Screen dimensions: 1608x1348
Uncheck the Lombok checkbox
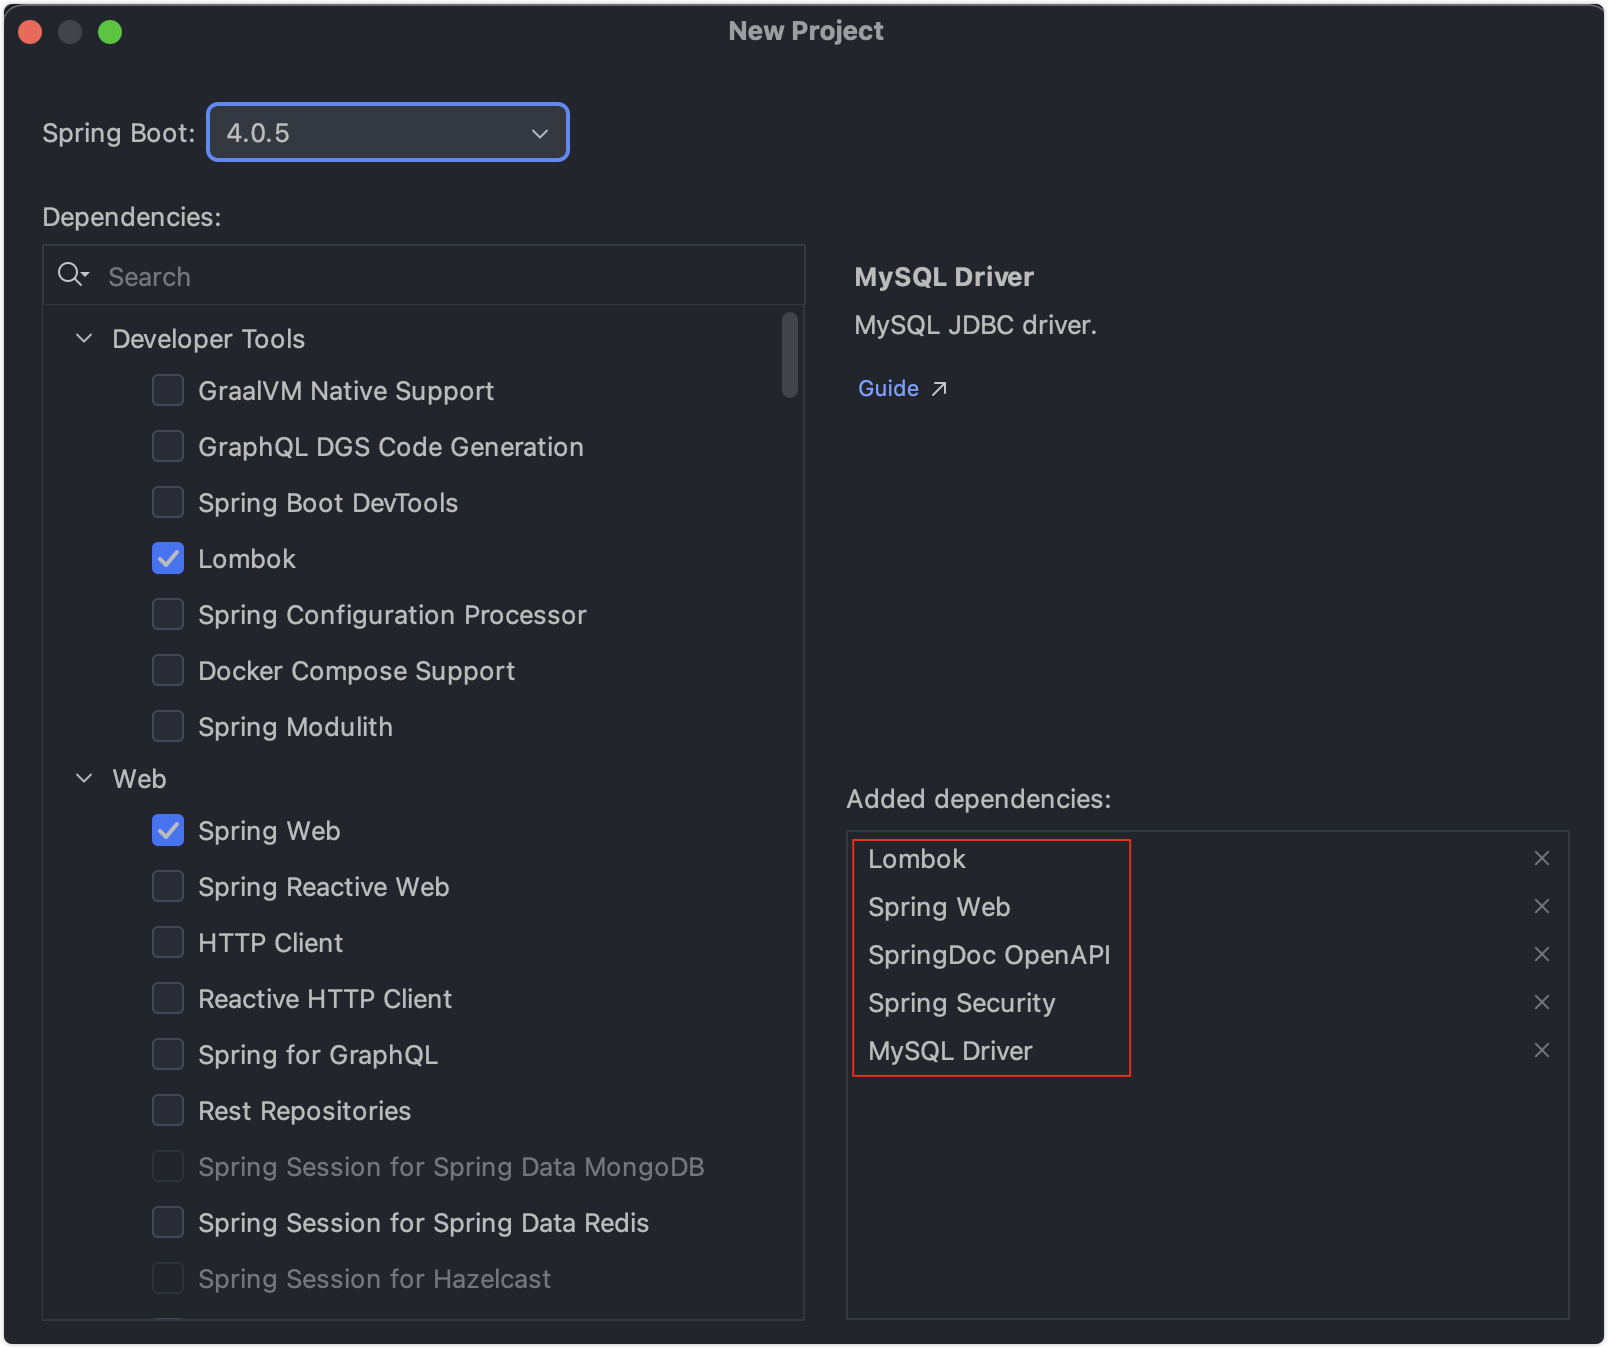(x=168, y=559)
